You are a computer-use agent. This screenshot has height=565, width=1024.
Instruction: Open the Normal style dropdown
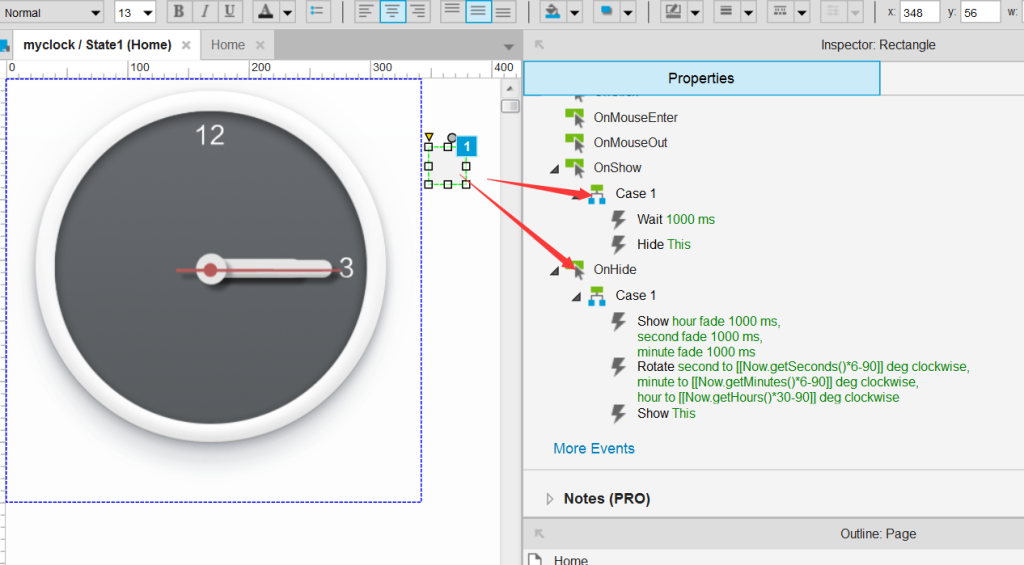[52, 12]
